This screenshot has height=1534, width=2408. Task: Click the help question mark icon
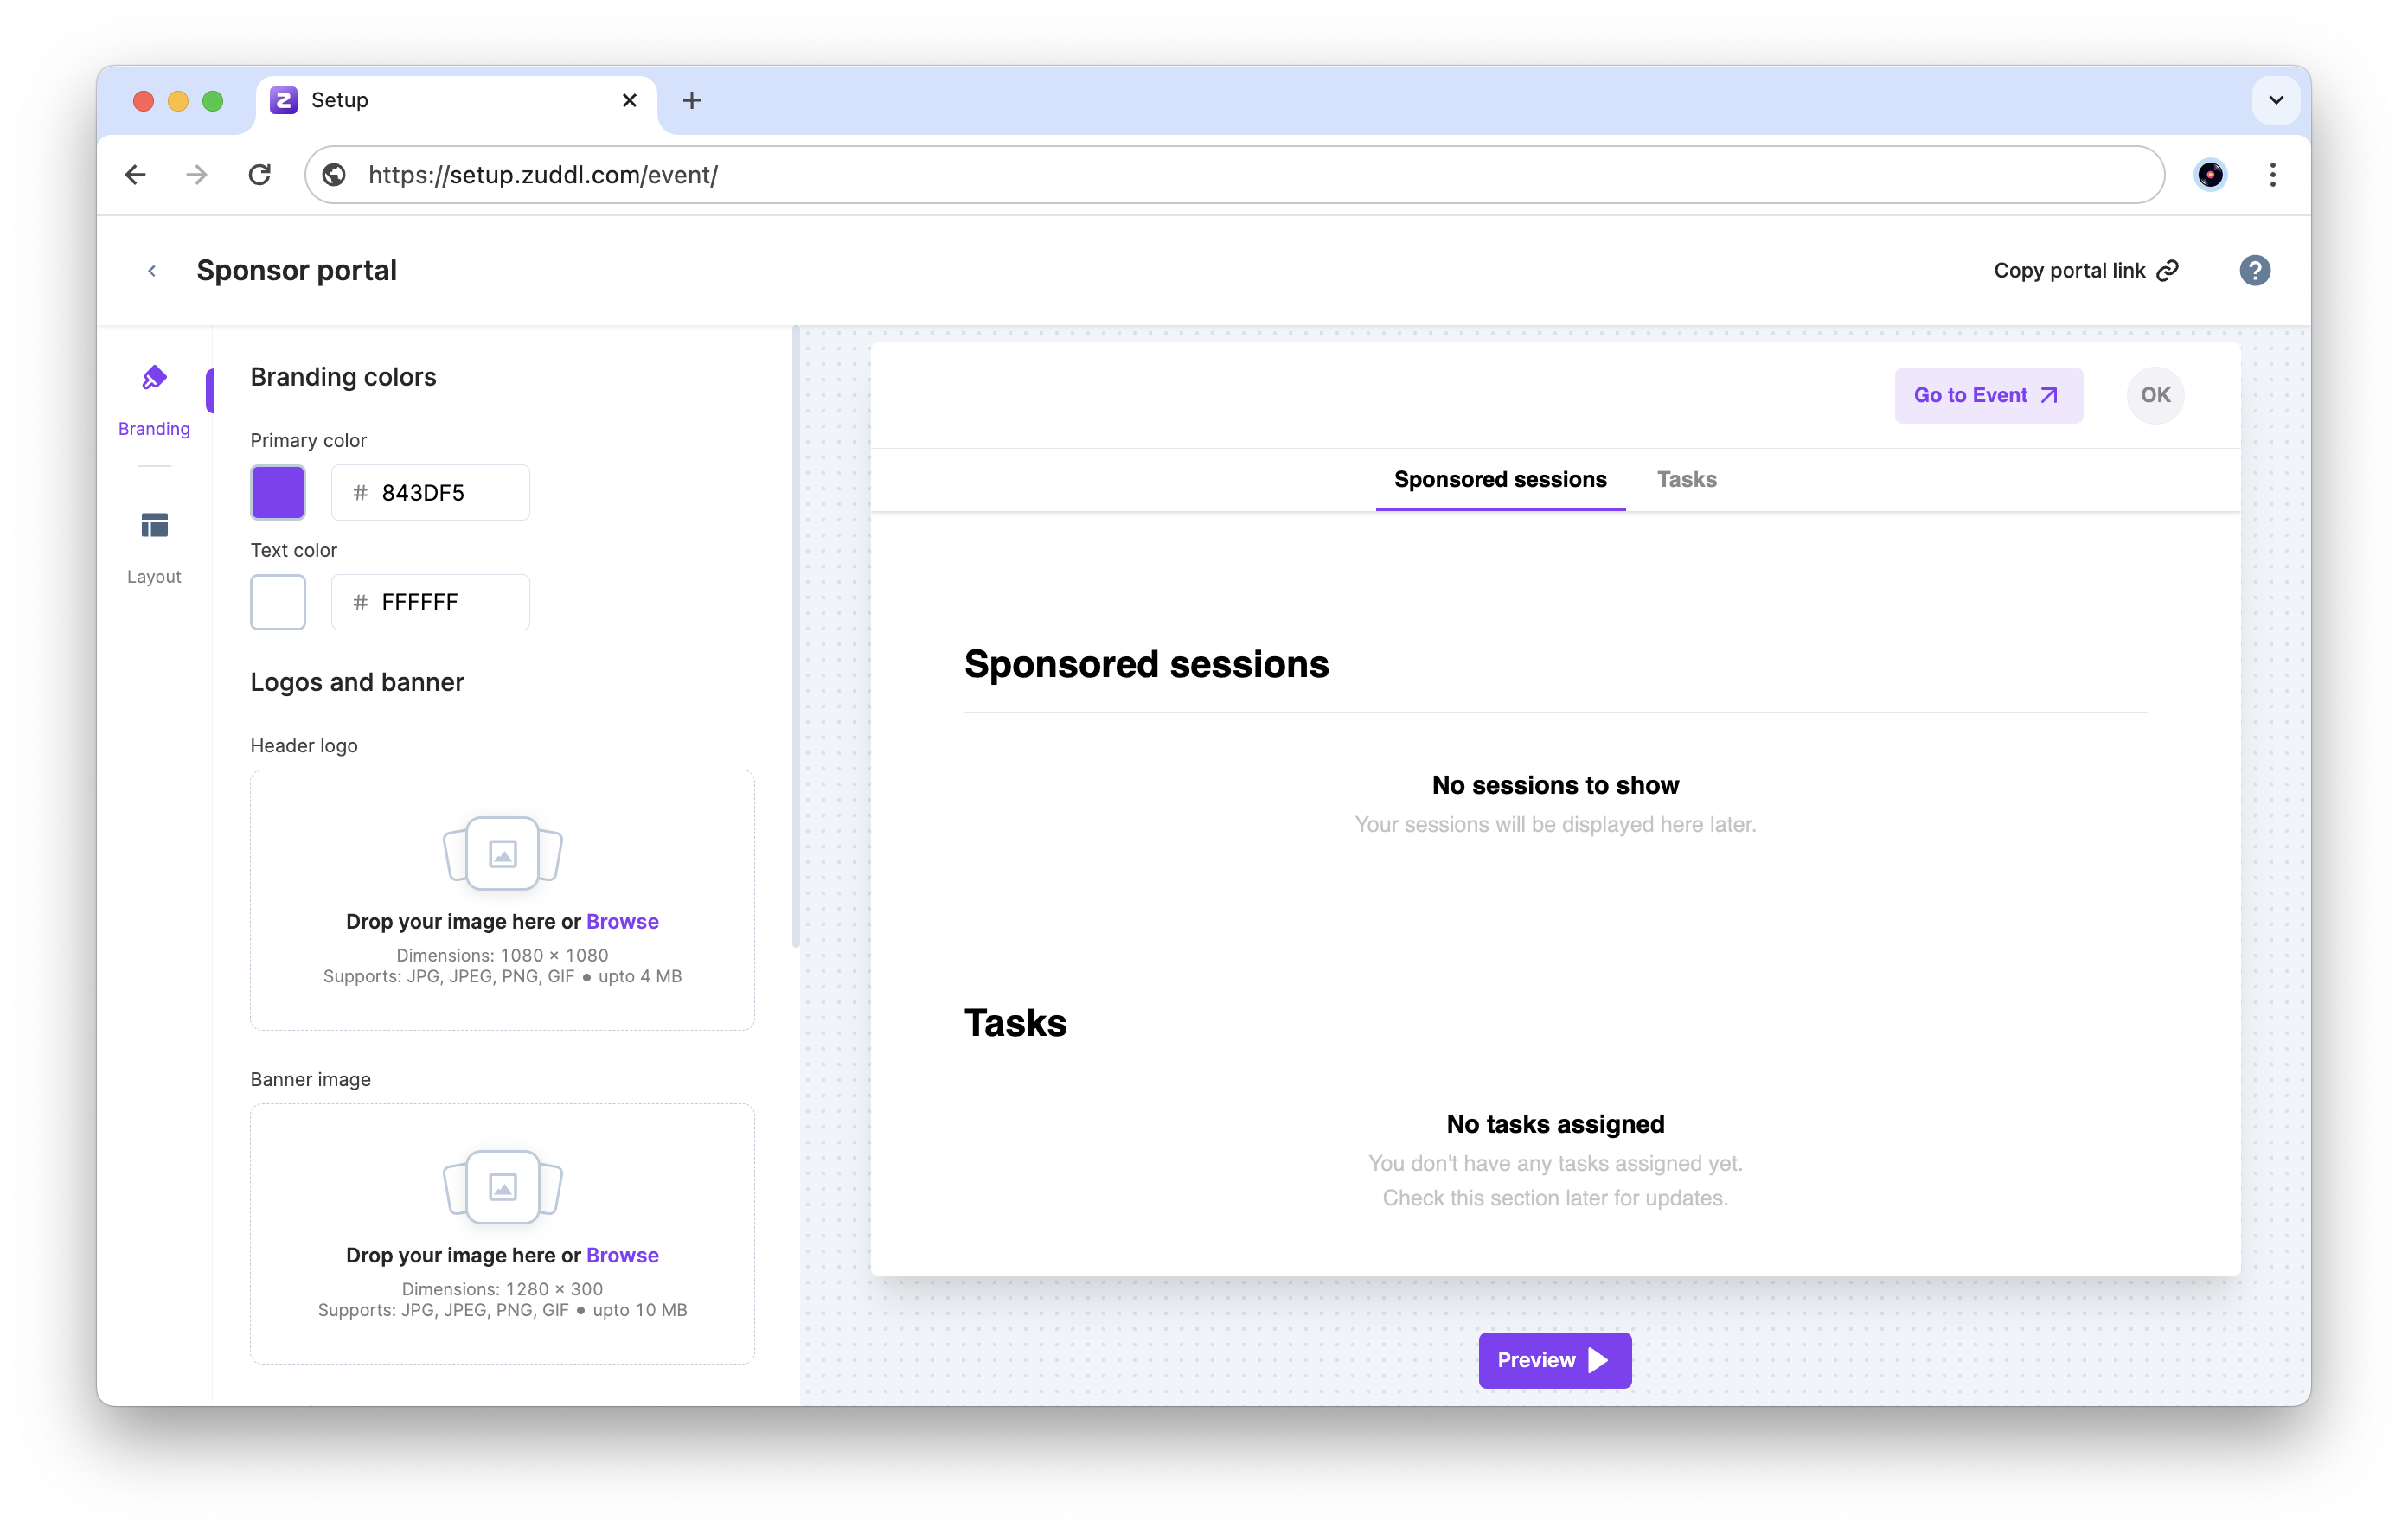click(x=2254, y=270)
